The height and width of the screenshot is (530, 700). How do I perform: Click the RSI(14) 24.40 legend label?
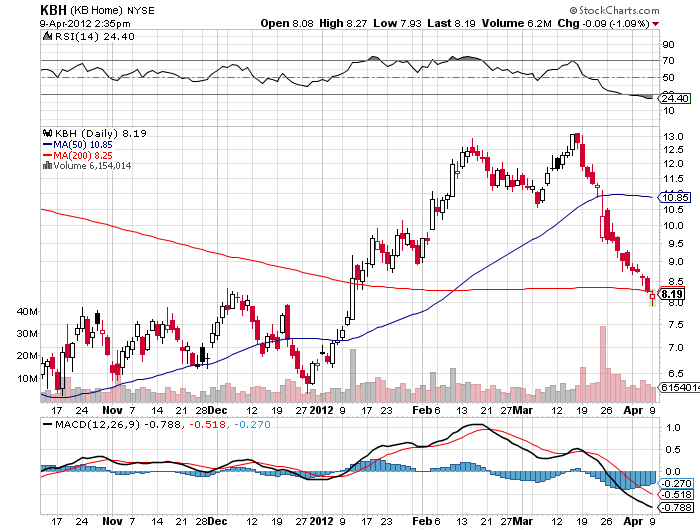pyautogui.click(x=94, y=37)
